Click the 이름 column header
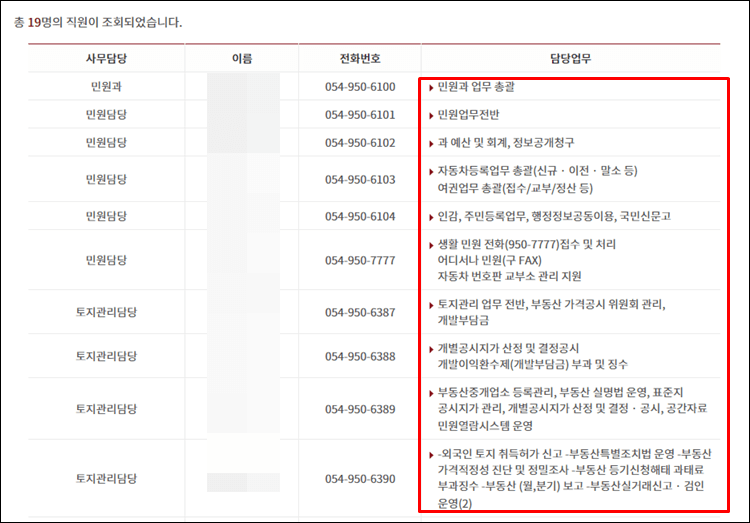The image size is (750, 523). (242, 58)
